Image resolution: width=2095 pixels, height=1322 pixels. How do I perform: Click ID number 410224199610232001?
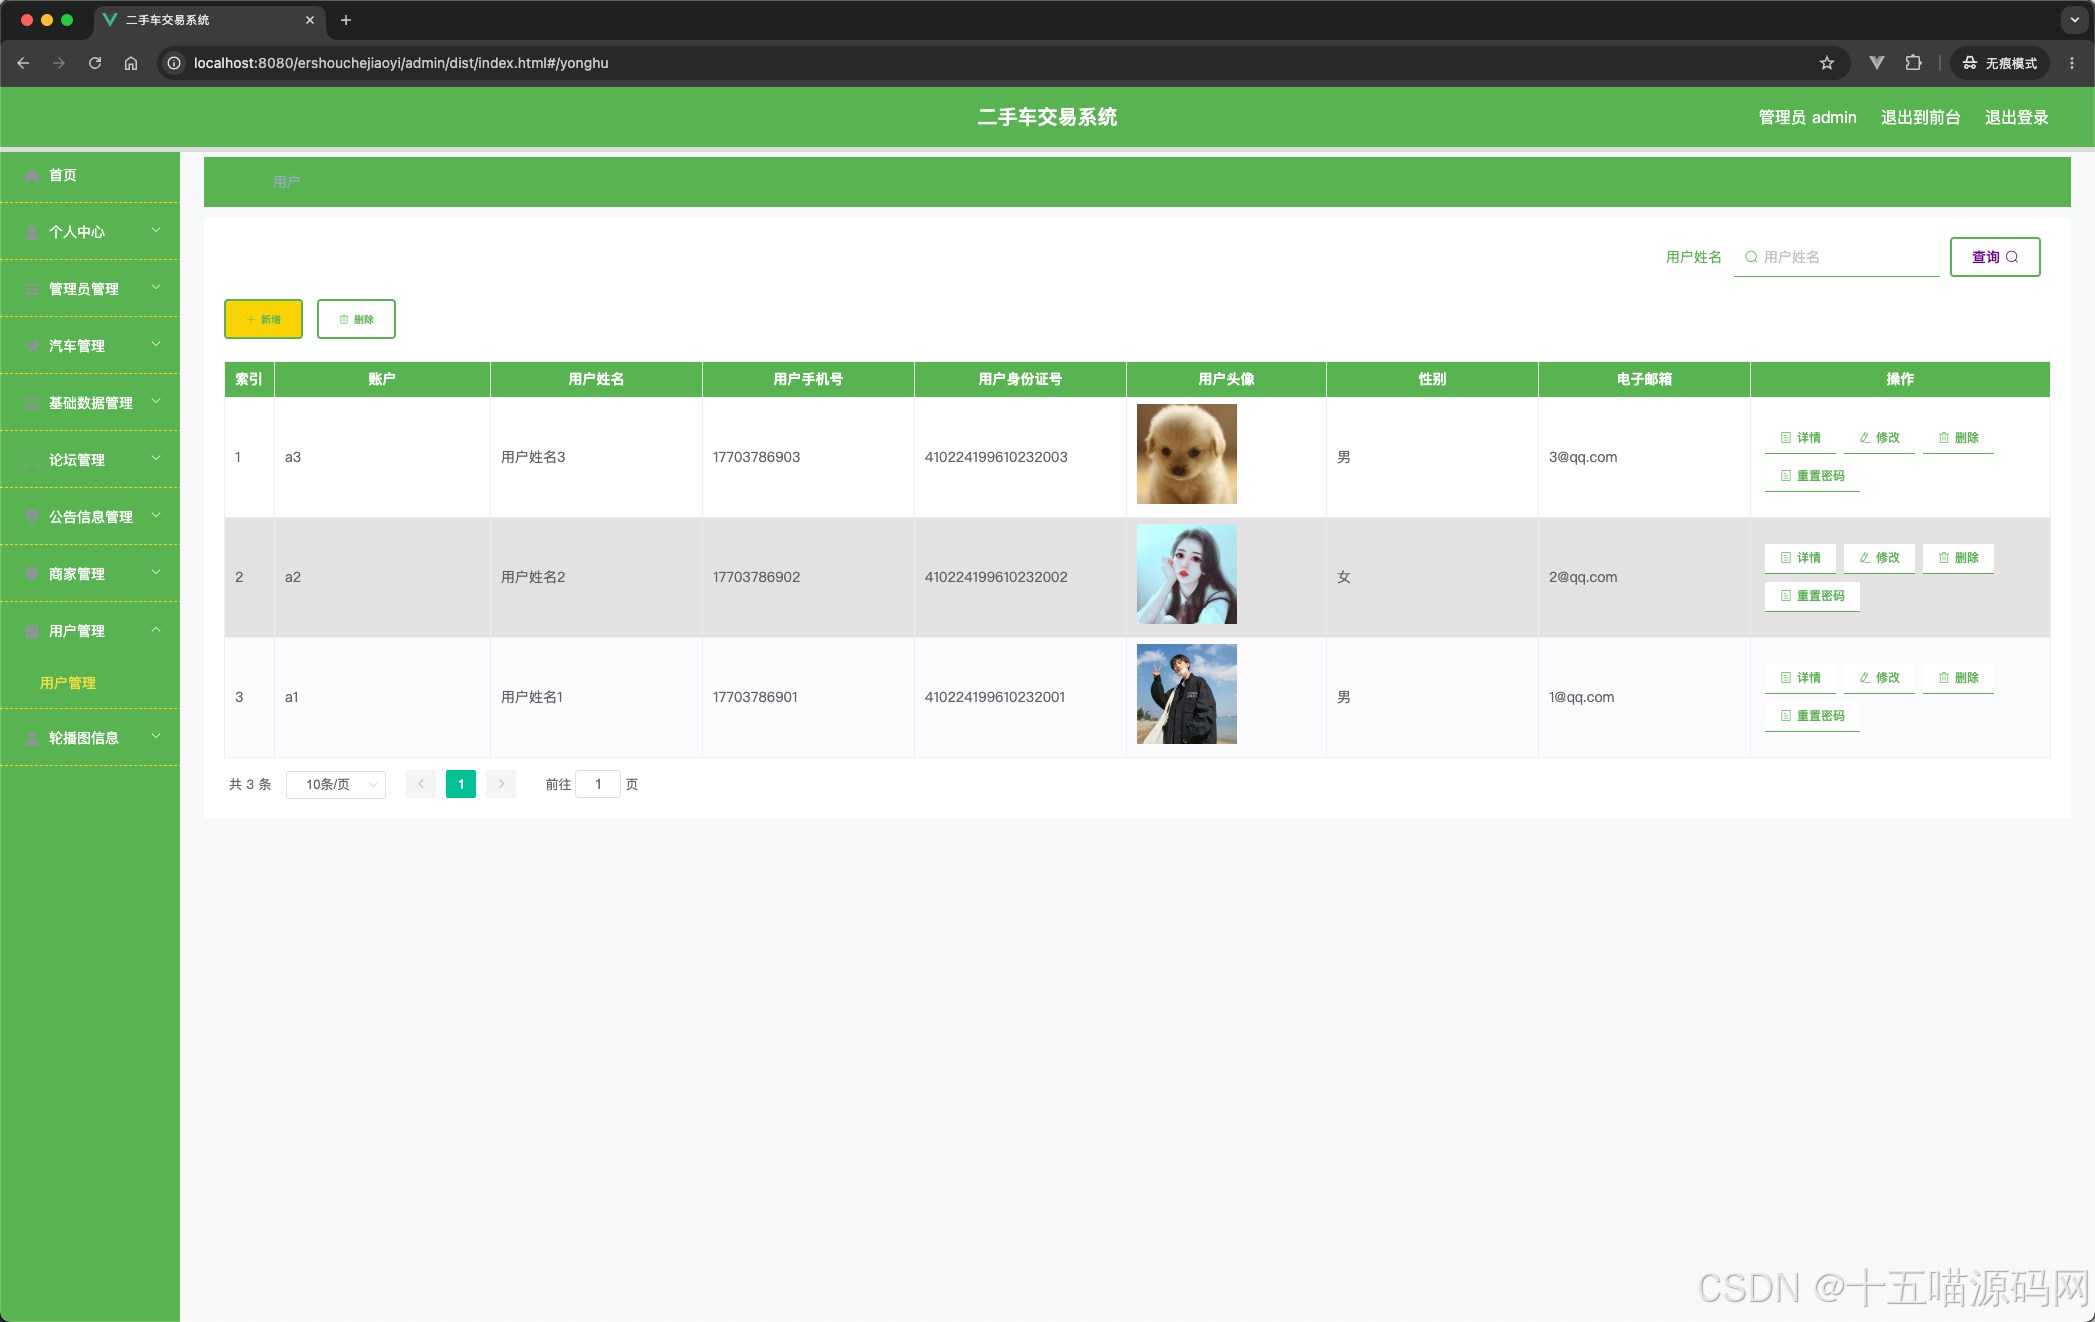[995, 697]
